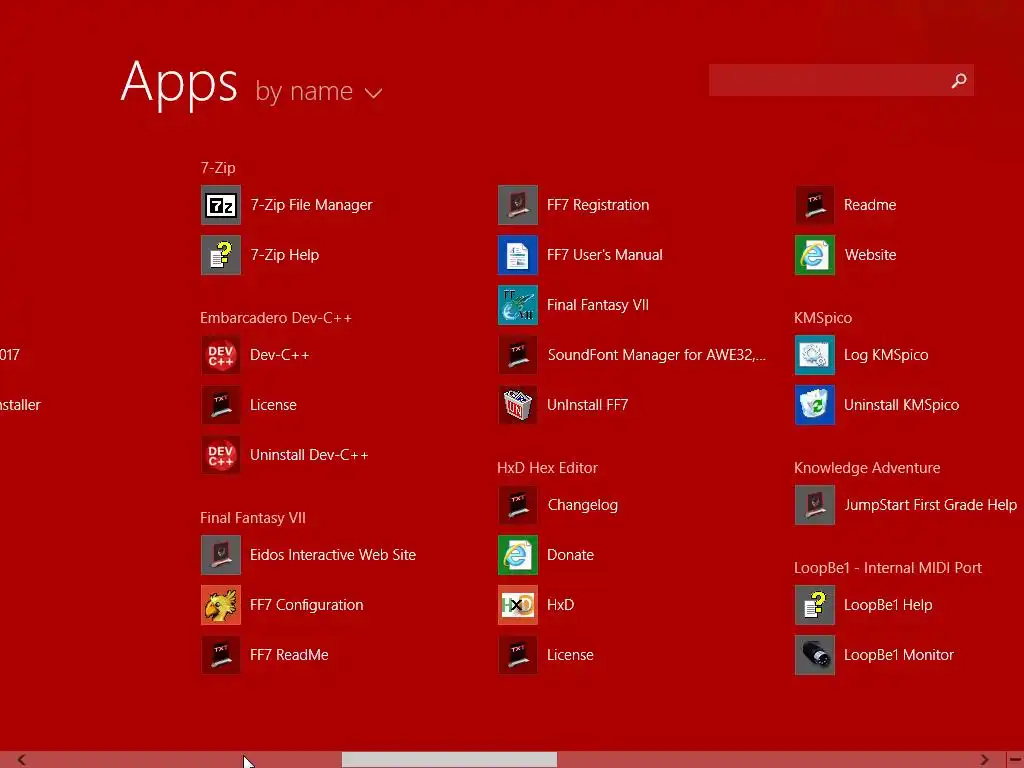Open the FF7 User's Manual icon
1024x768 pixels.
point(518,255)
